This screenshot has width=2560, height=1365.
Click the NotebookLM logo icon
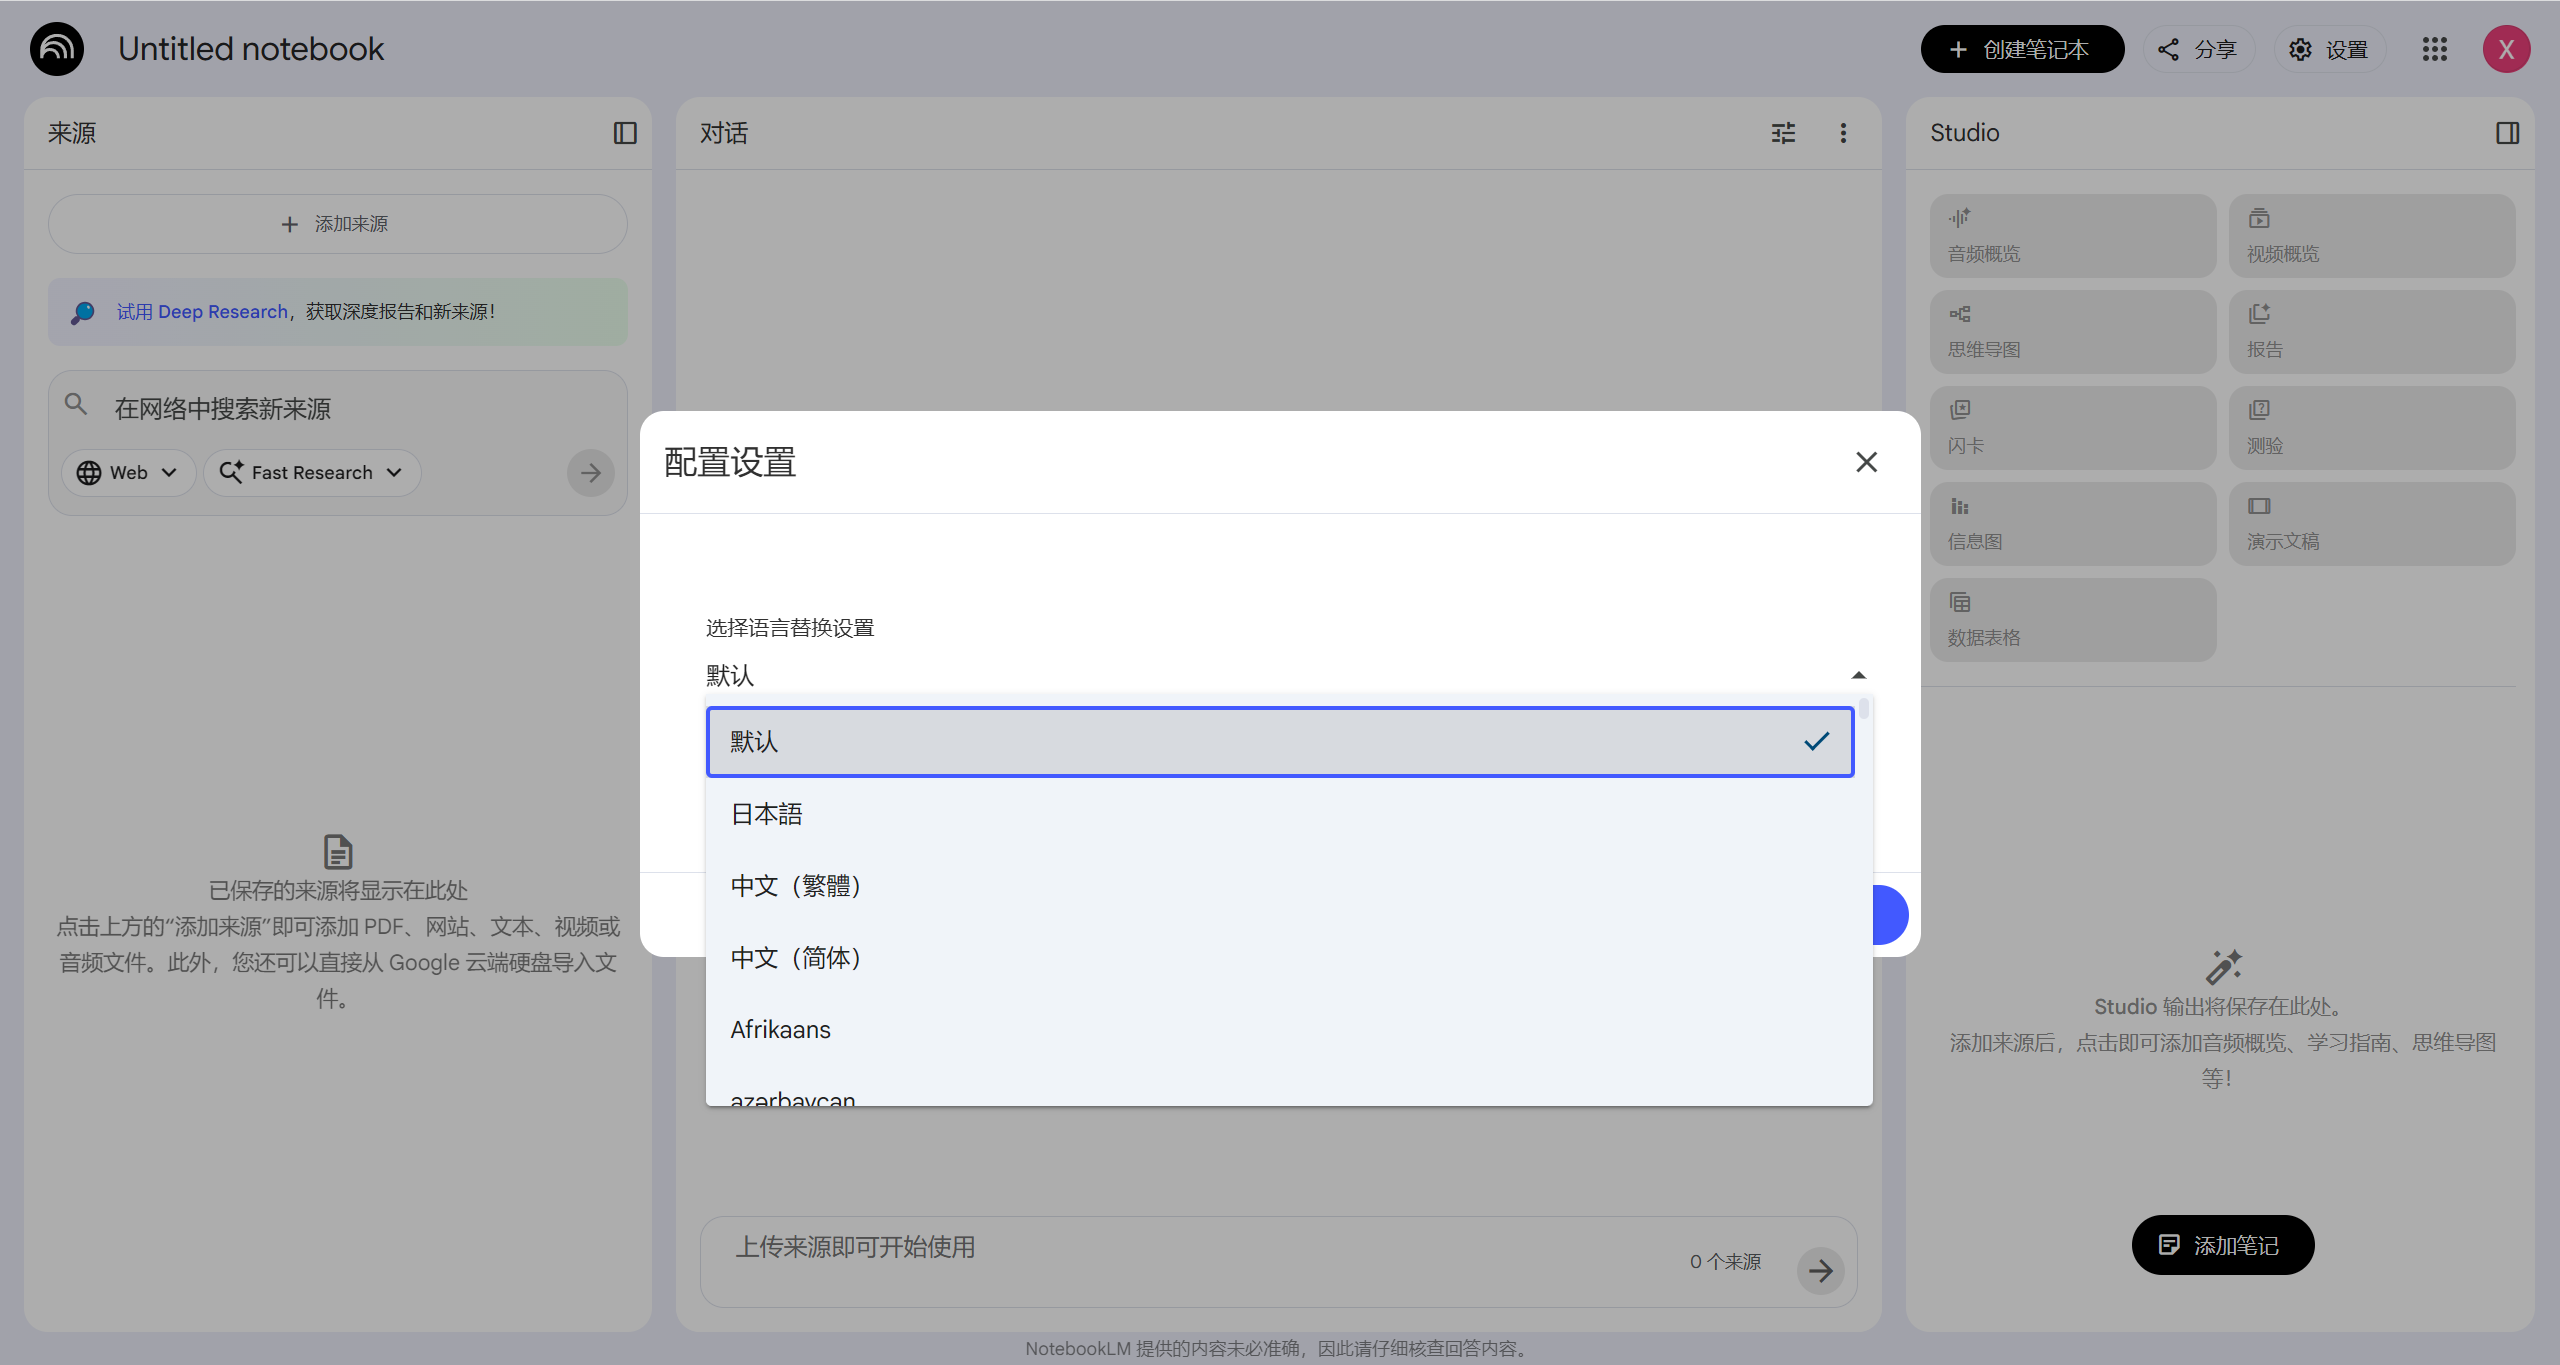pyautogui.click(x=57, y=49)
